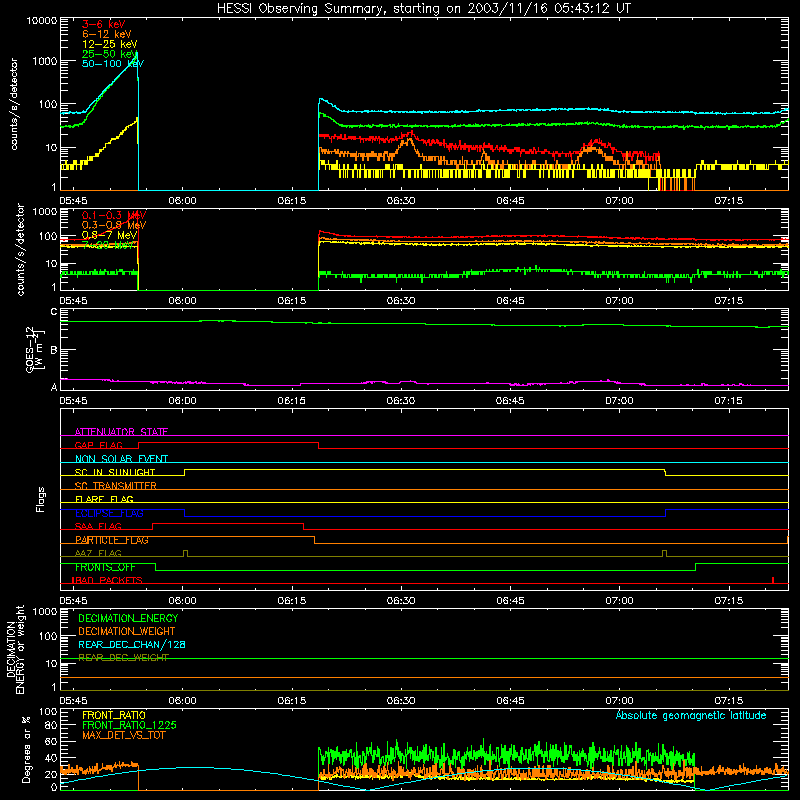Select the FRONTS_OFF flag label
800x800 pixels.
pos(105,567)
